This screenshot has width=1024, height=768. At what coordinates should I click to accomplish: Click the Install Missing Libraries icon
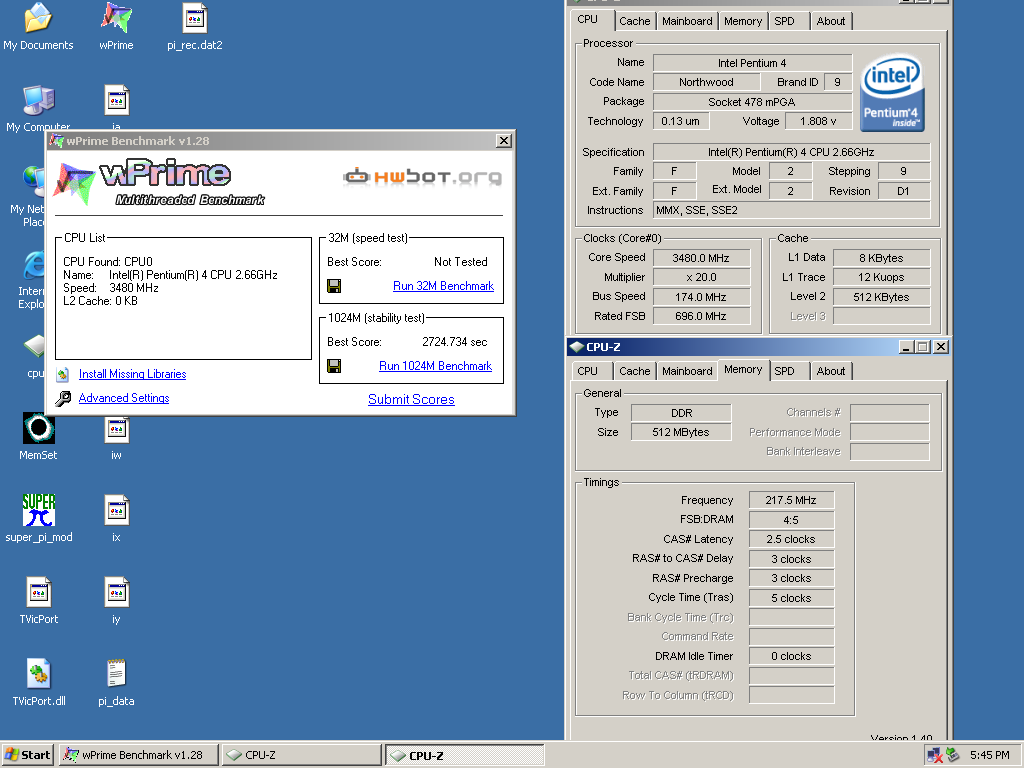click(63, 374)
